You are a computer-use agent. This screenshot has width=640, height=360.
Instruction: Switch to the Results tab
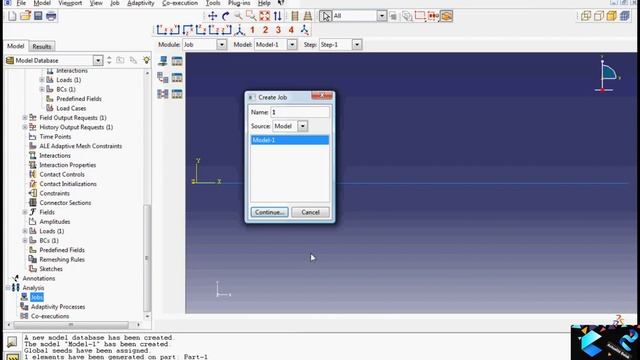point(42,46)
